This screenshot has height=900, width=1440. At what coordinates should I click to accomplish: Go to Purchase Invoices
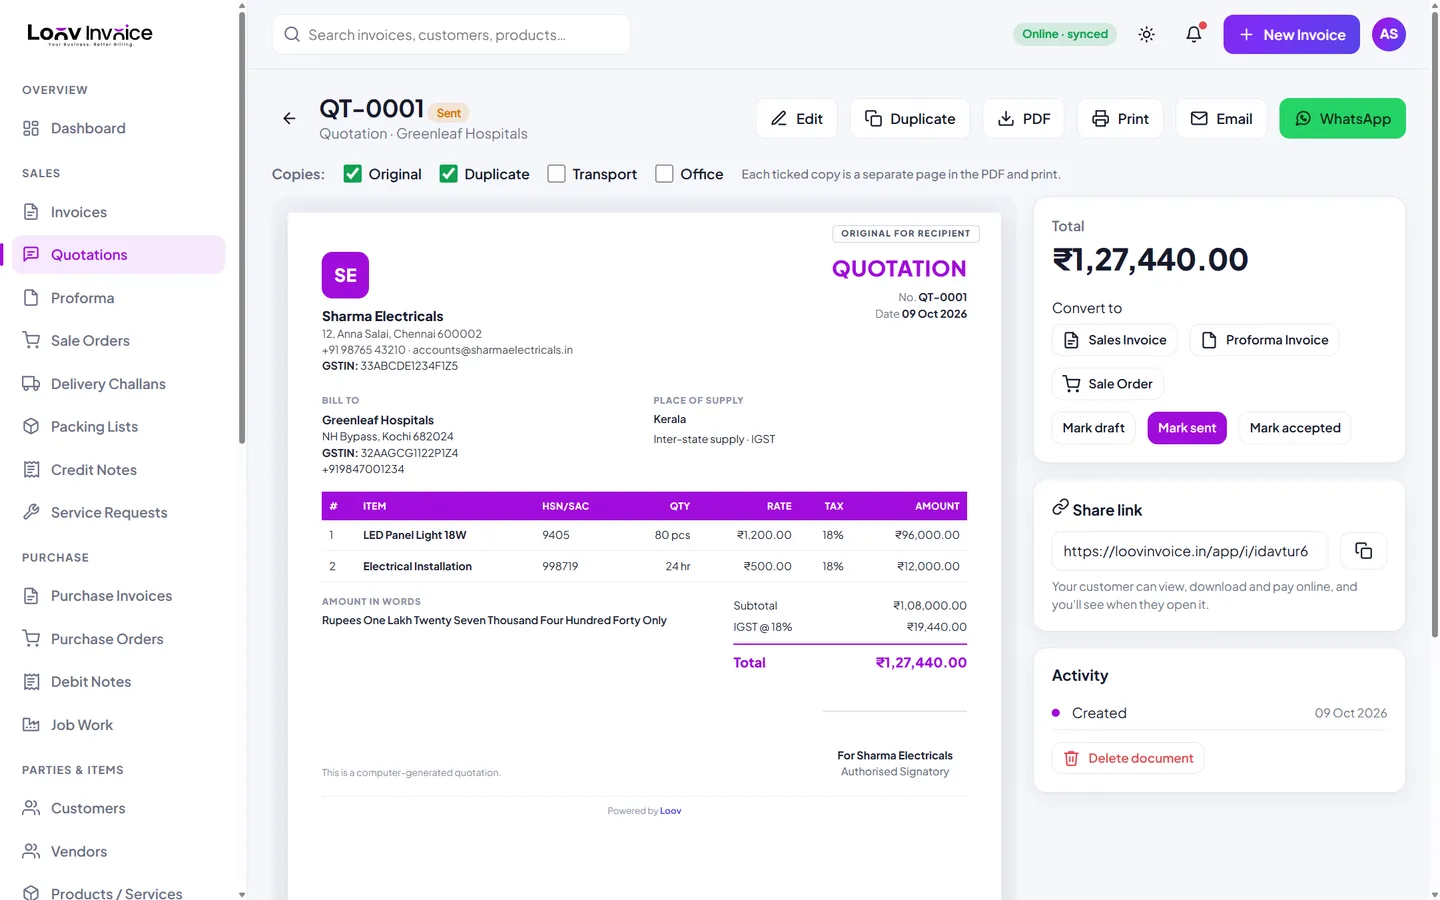point(118,596)
